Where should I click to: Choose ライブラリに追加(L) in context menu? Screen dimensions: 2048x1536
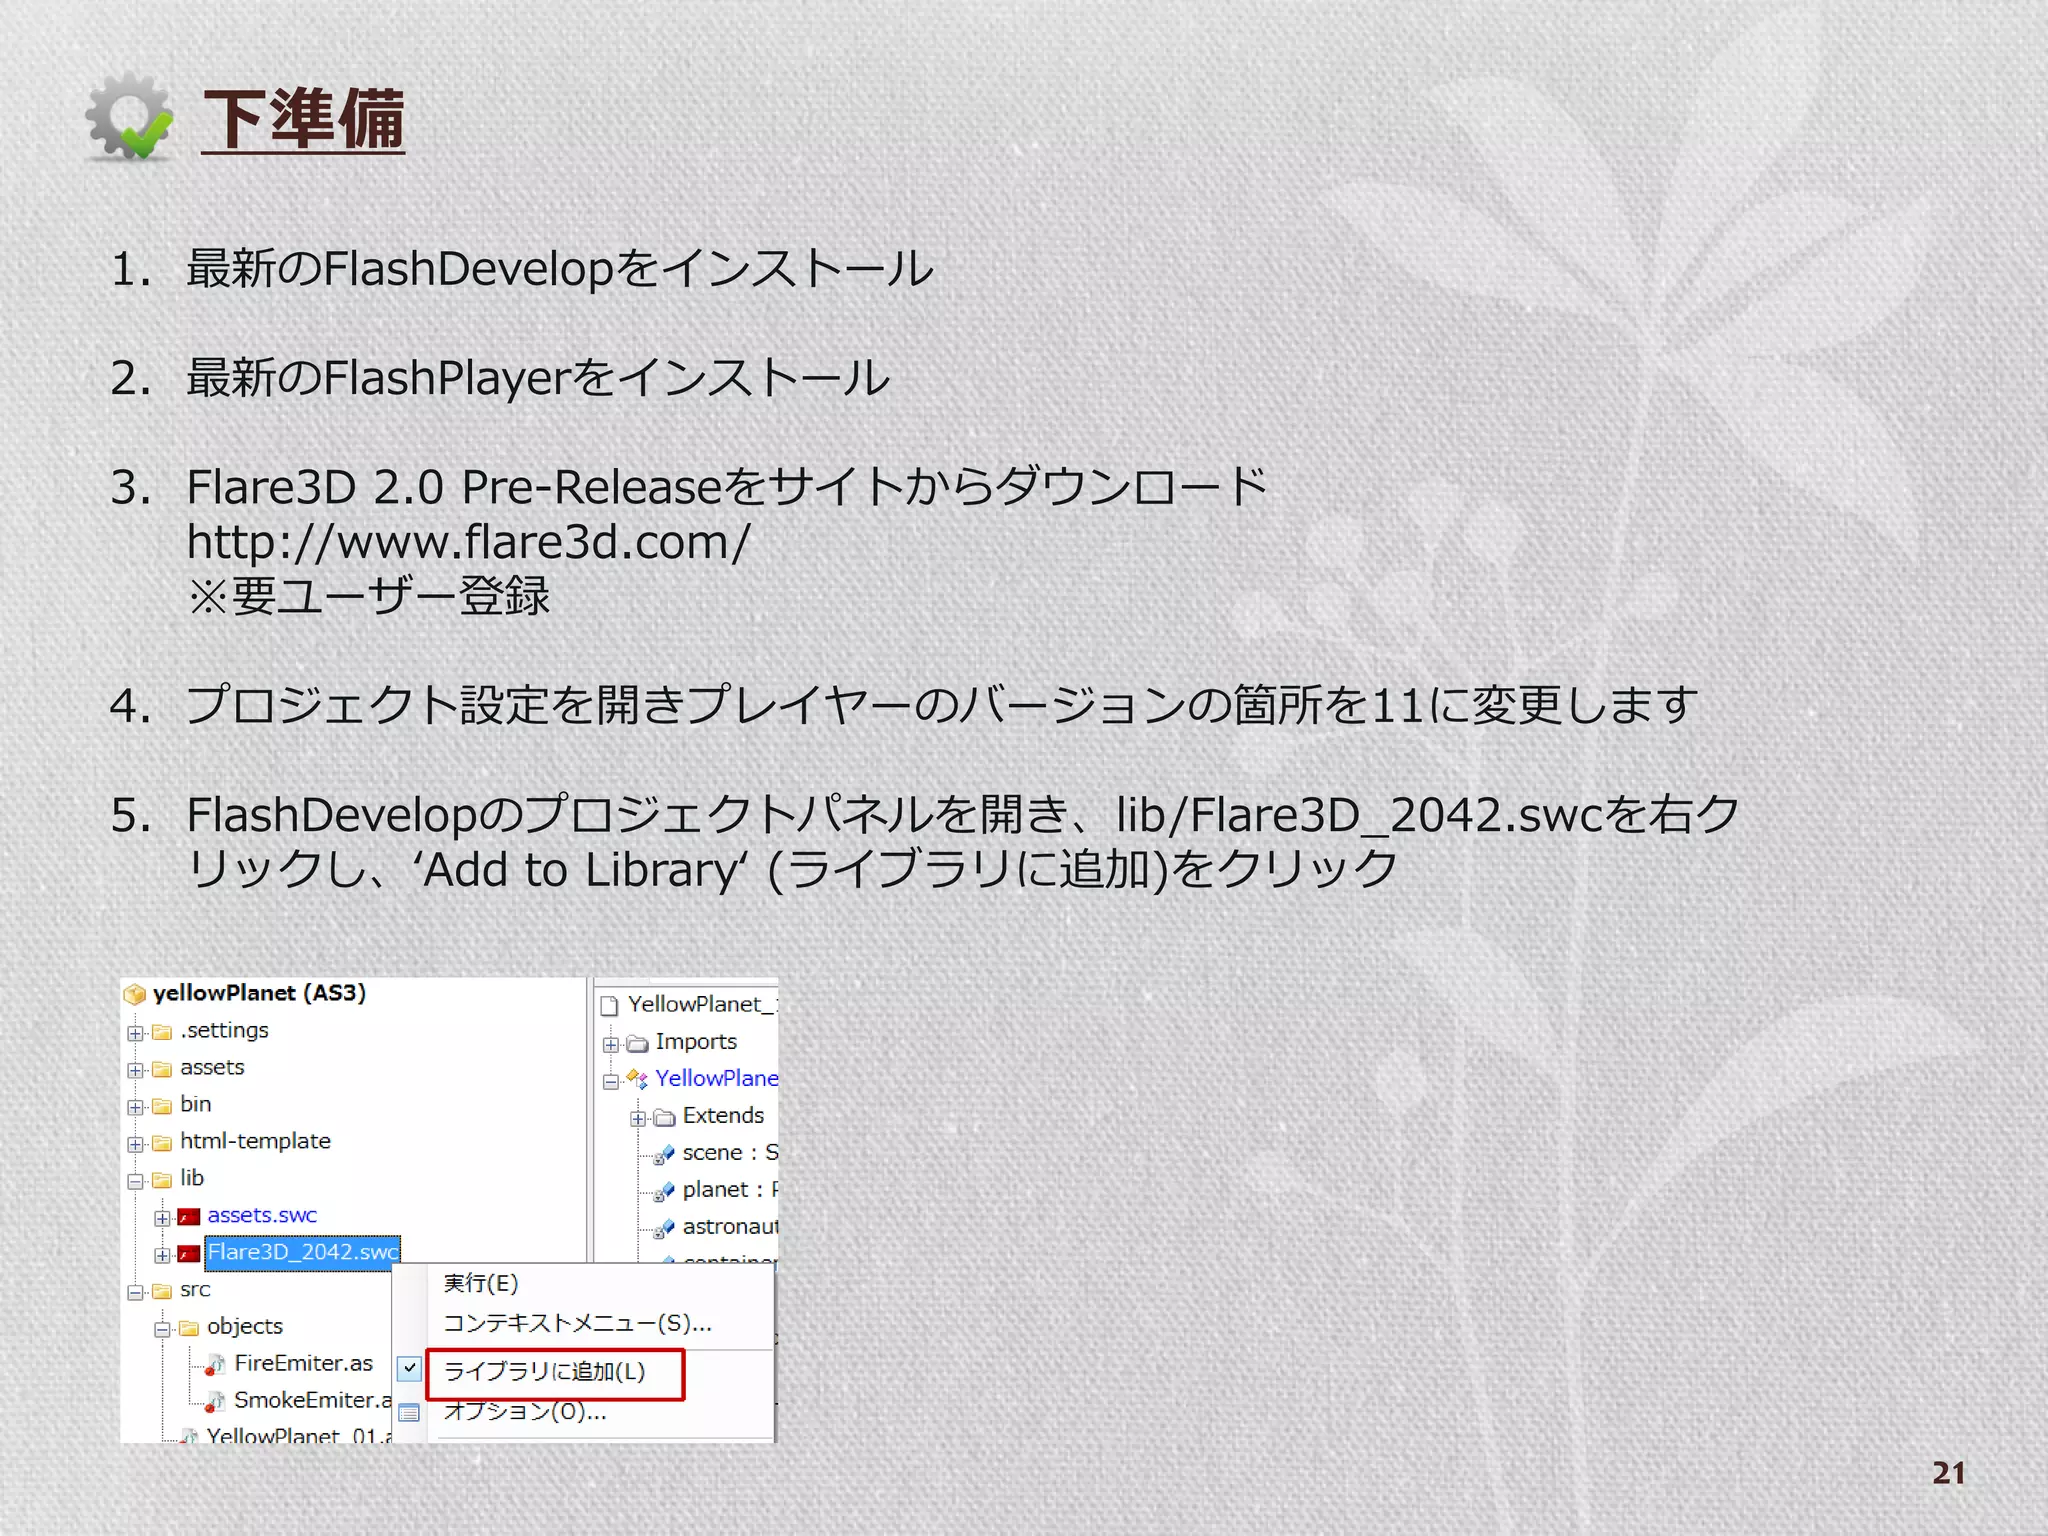click(x=545, y=1371)
